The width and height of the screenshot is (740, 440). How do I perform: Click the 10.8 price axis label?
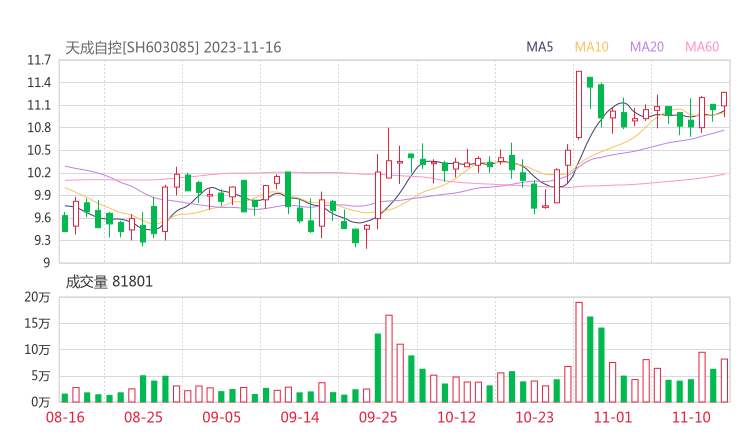pos(39,128)
